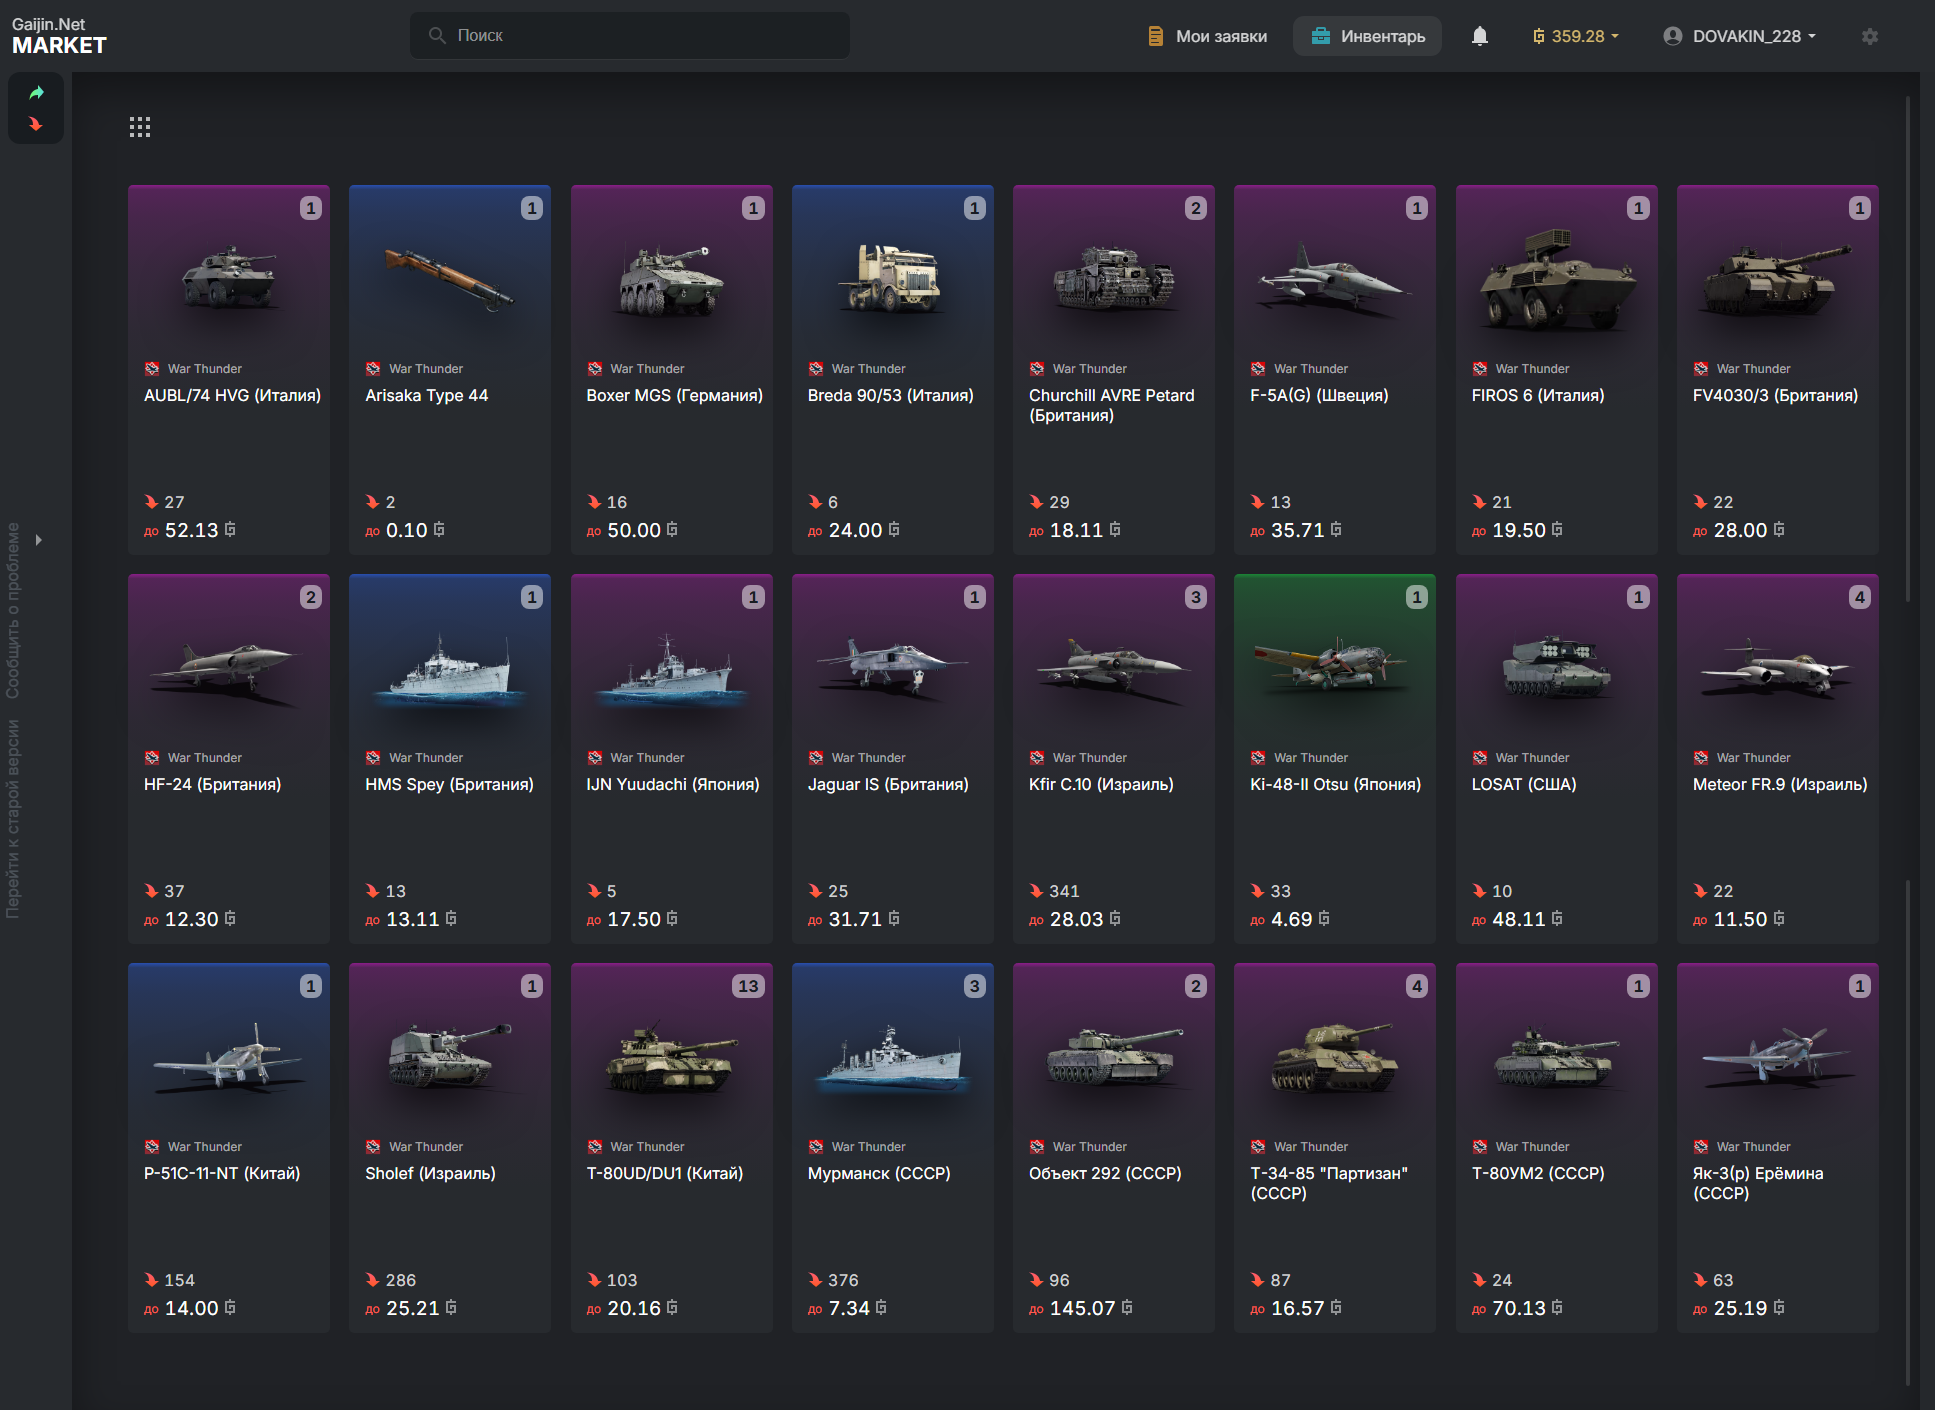1935x1410 pixels.
Task: Open Meteor FR.9 (Израиль) image
Action: click(1778, 668)
